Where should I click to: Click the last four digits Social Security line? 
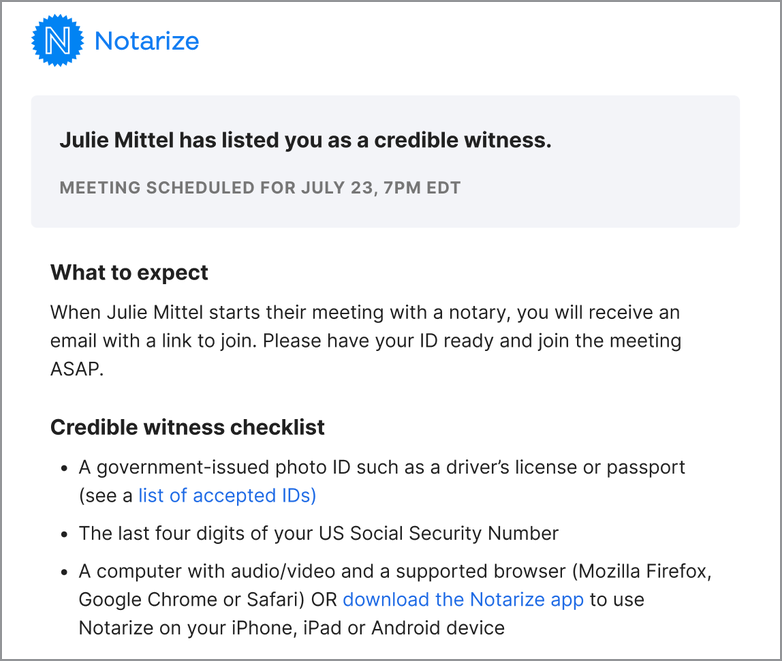tap(318, 533)
